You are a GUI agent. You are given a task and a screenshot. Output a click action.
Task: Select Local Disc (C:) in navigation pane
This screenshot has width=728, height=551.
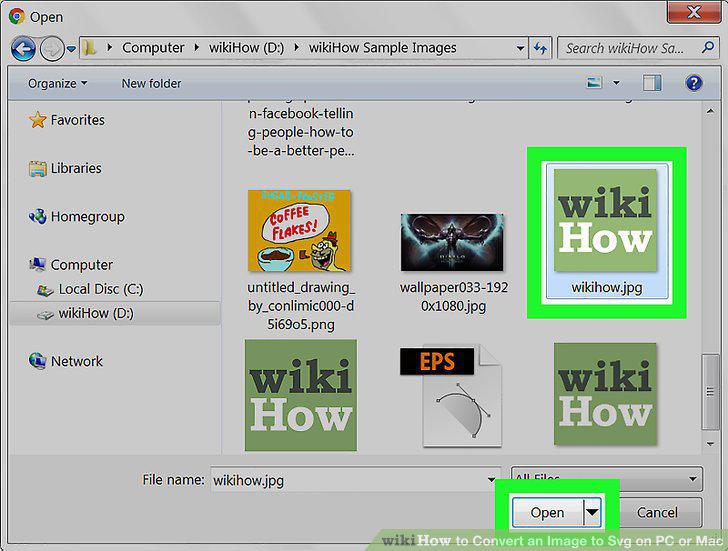101,289
